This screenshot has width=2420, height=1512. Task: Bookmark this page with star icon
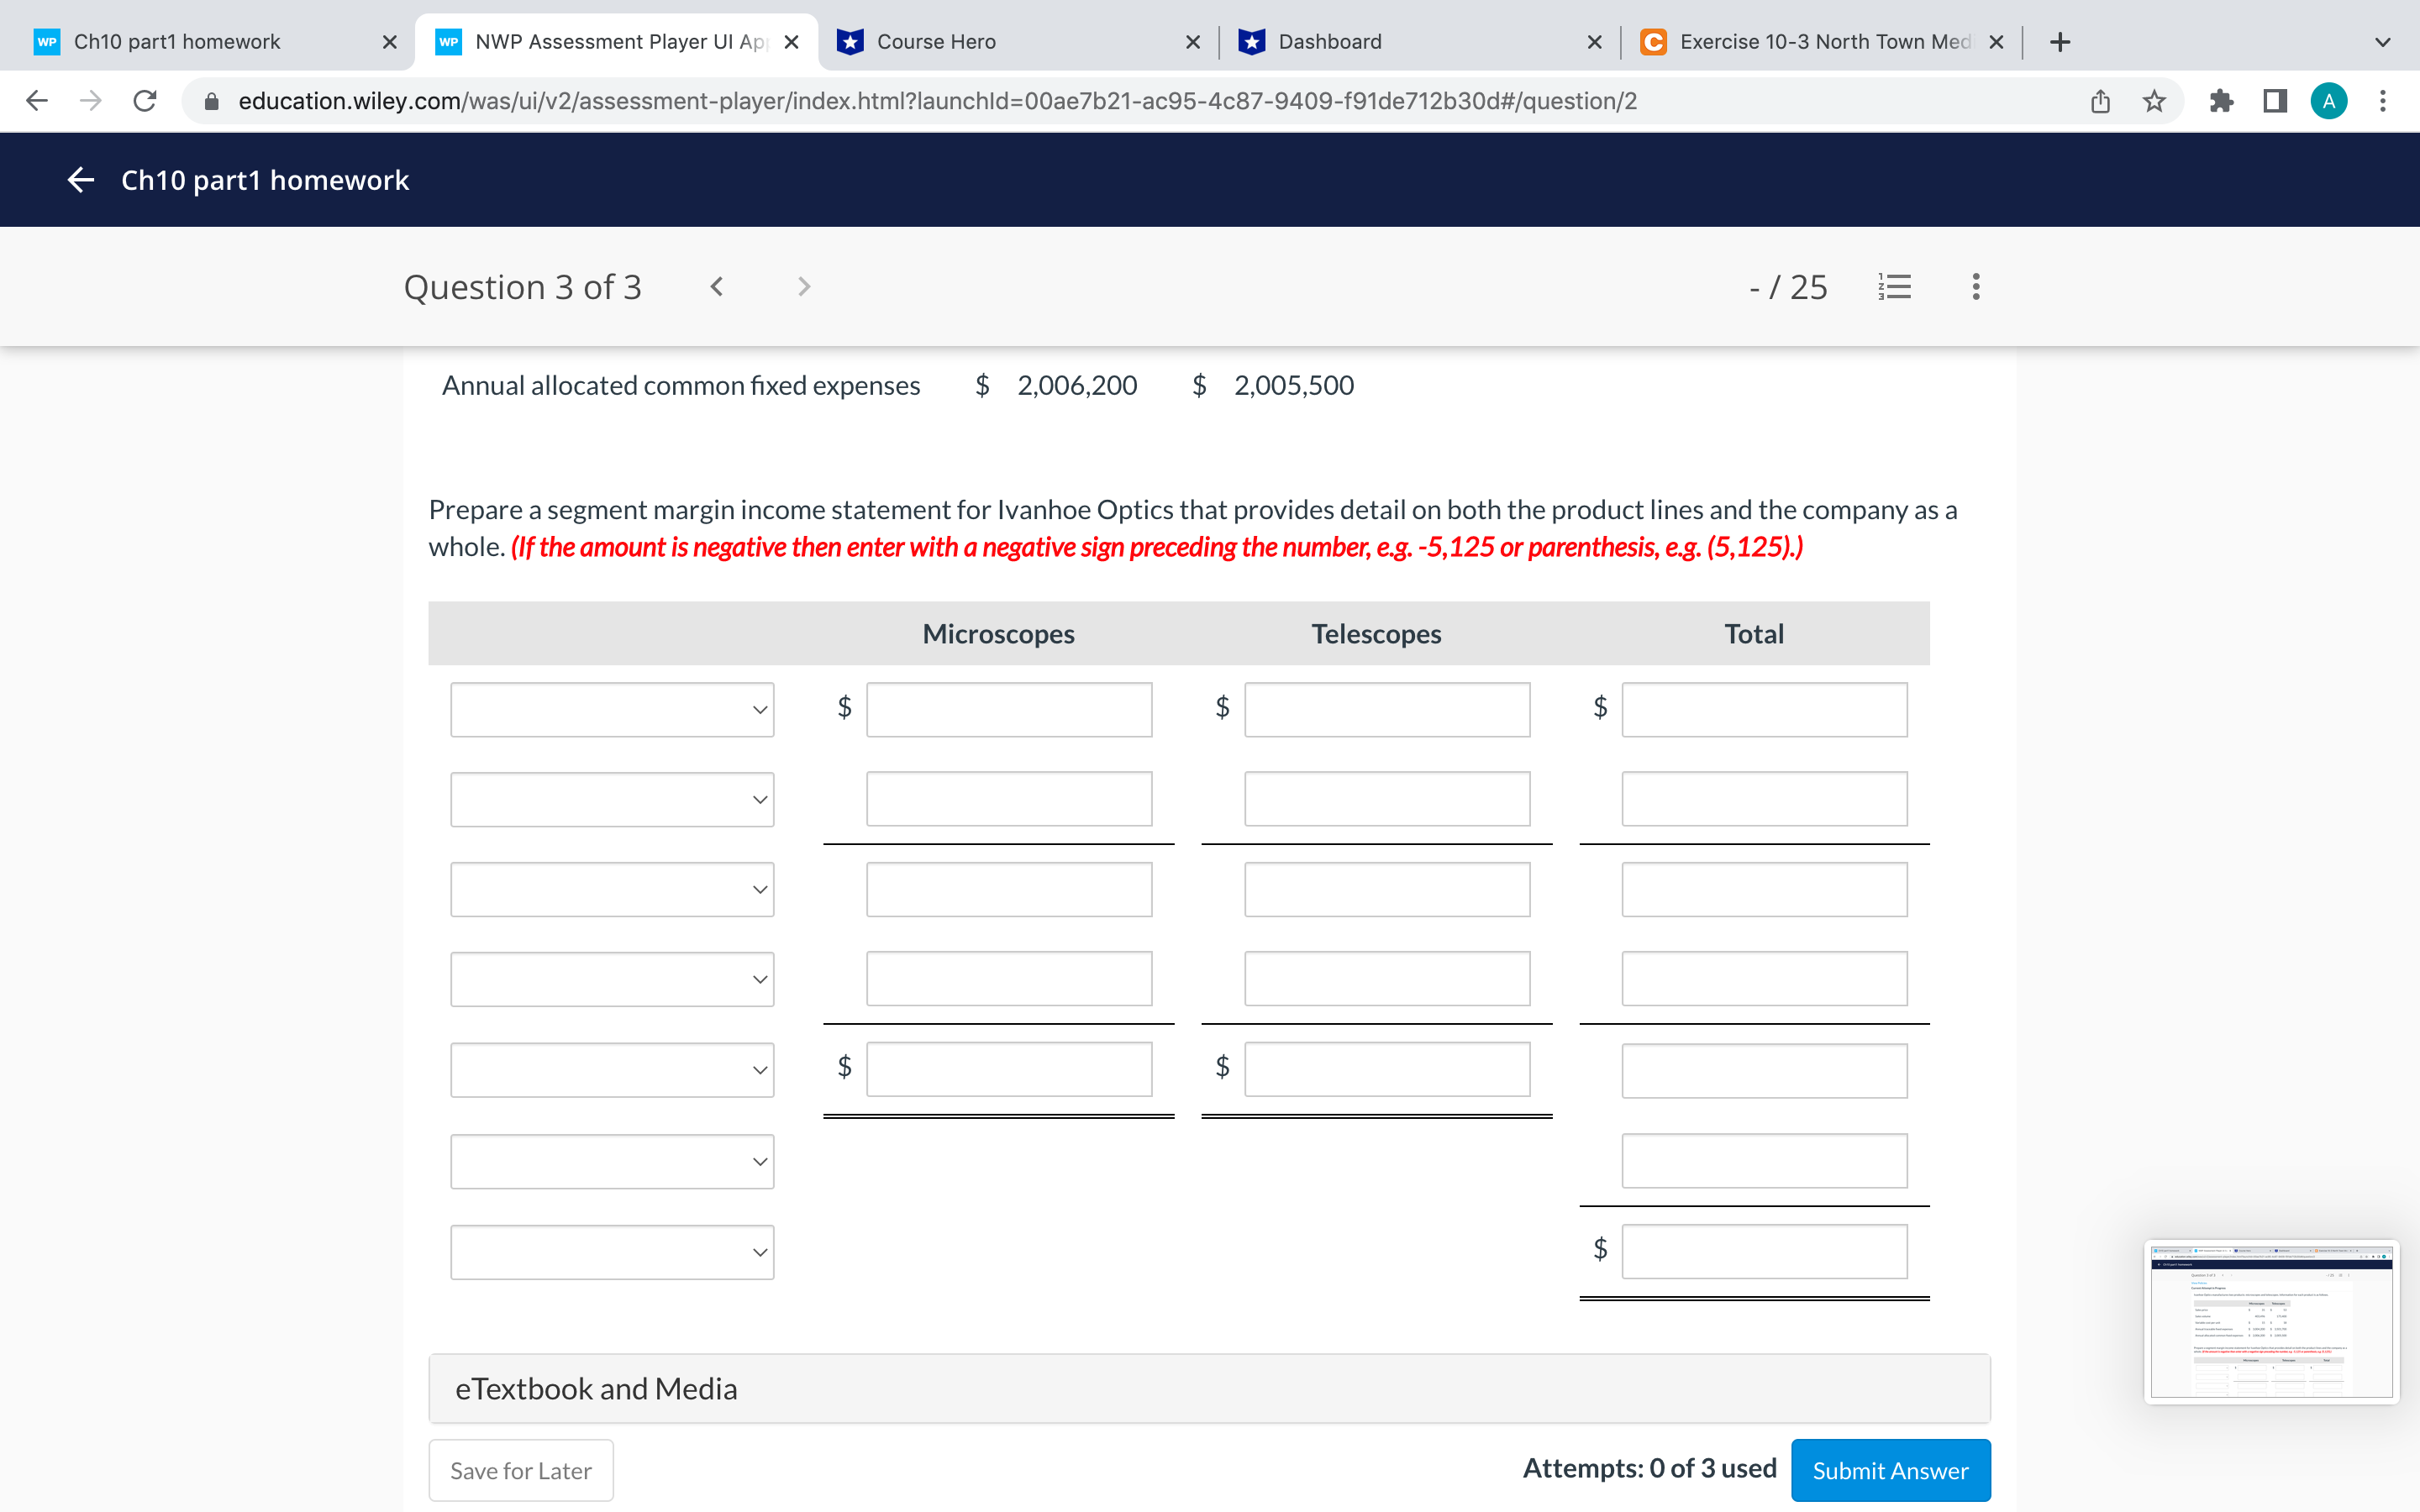[x=2154, y=101]
